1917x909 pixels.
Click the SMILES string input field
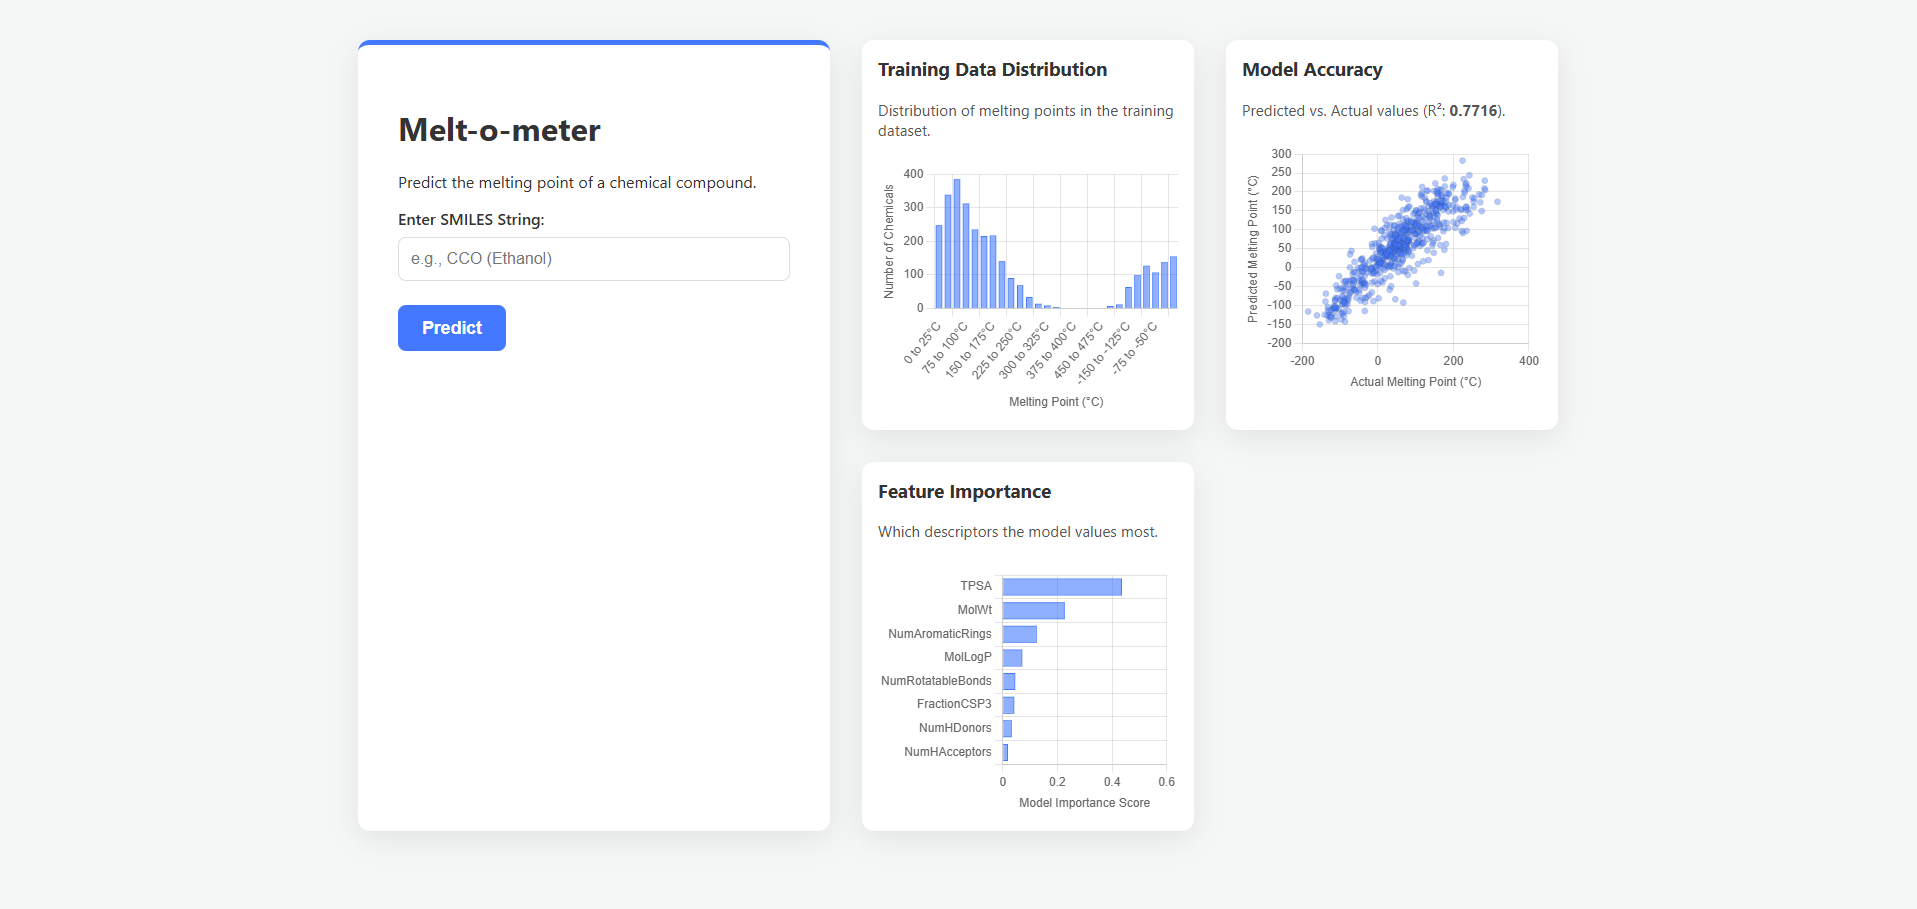pyautogui.click(x=593, y=259)
